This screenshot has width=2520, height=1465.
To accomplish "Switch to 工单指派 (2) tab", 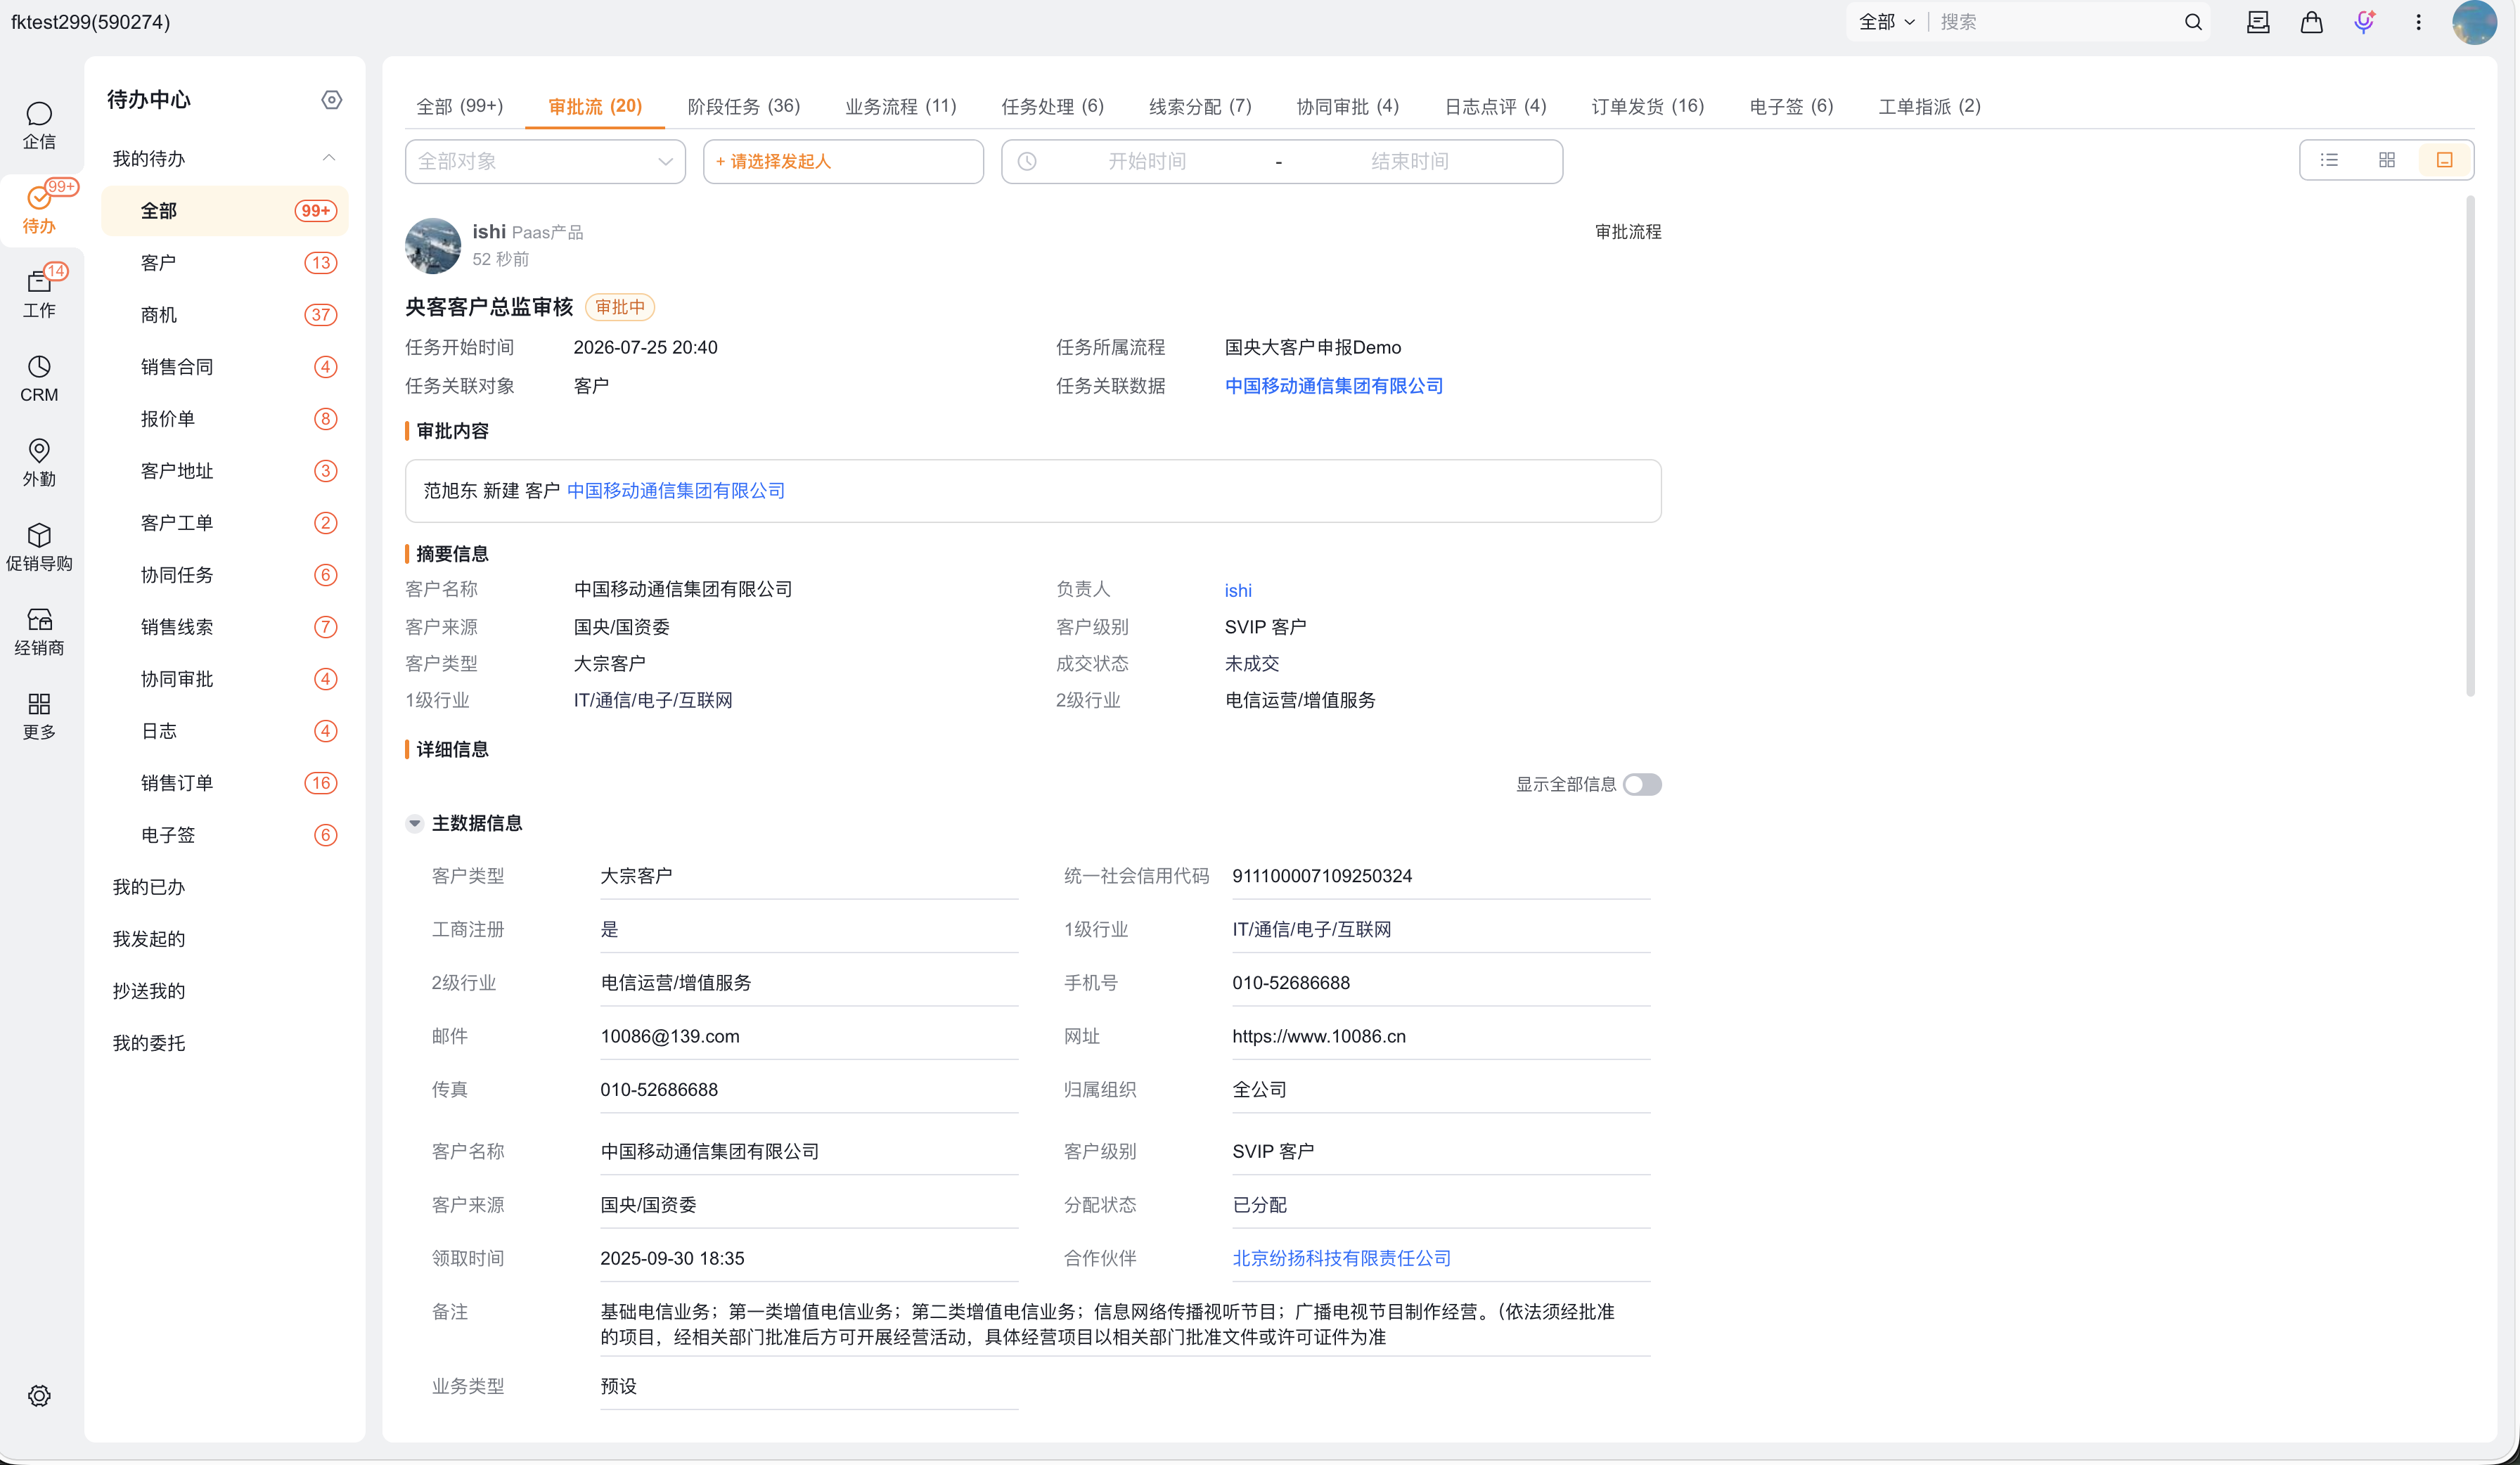I will pyautogui.click(x=1929, y=106).
